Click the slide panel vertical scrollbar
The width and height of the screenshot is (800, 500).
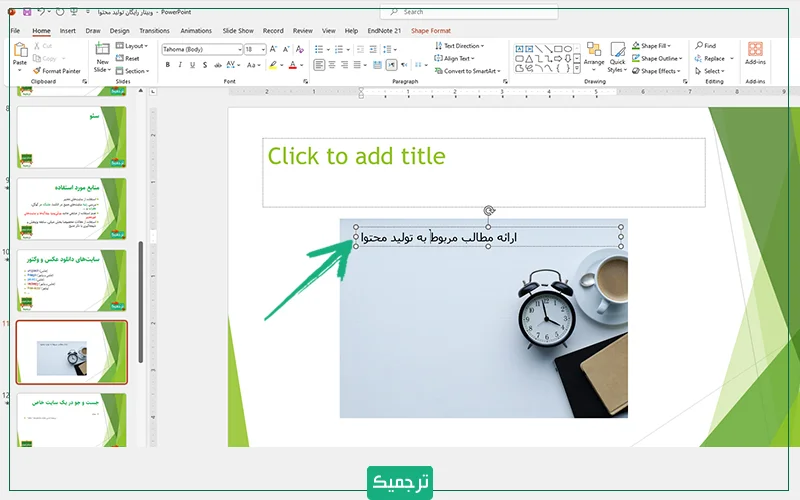pos(141,301)
